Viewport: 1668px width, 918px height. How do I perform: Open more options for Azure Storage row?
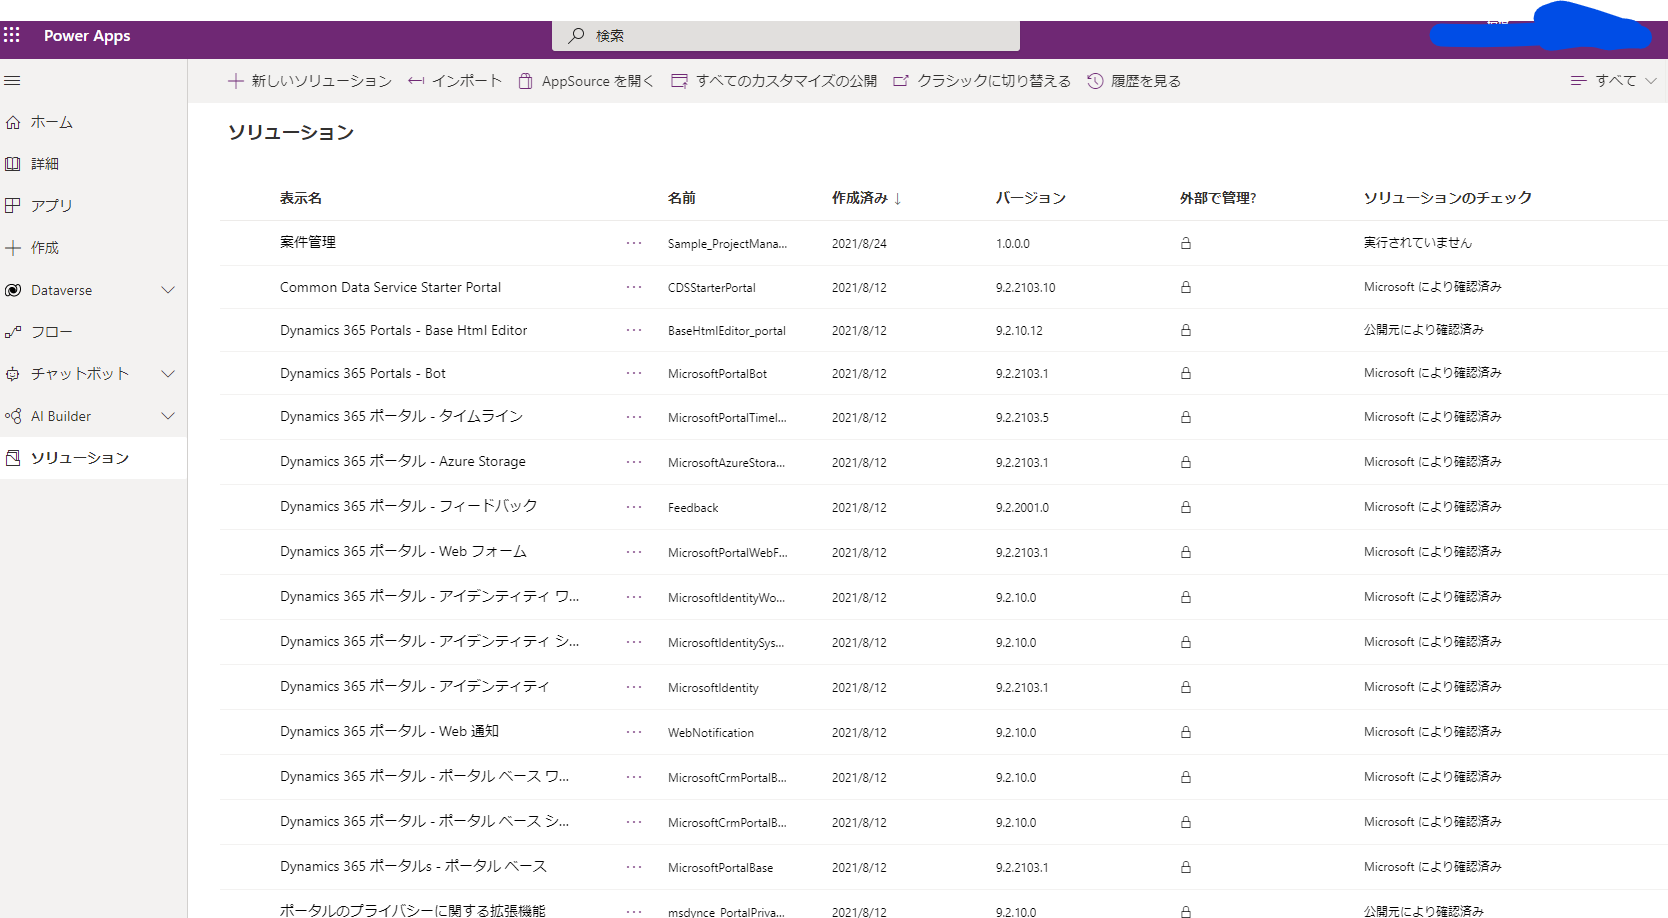point(634,462)
